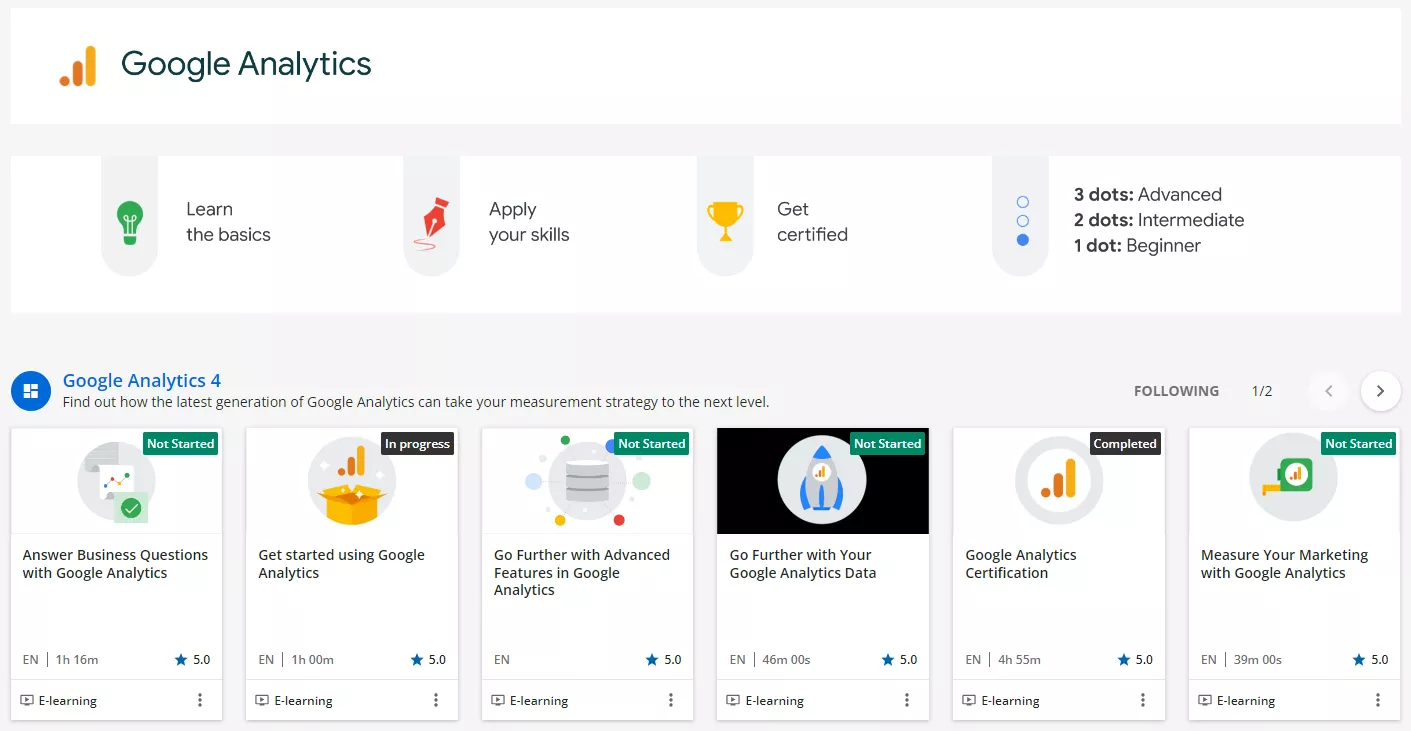Click star rating on Answer Business Questions card
This screenshot has width=1411, height=731.
click(193, 660)
